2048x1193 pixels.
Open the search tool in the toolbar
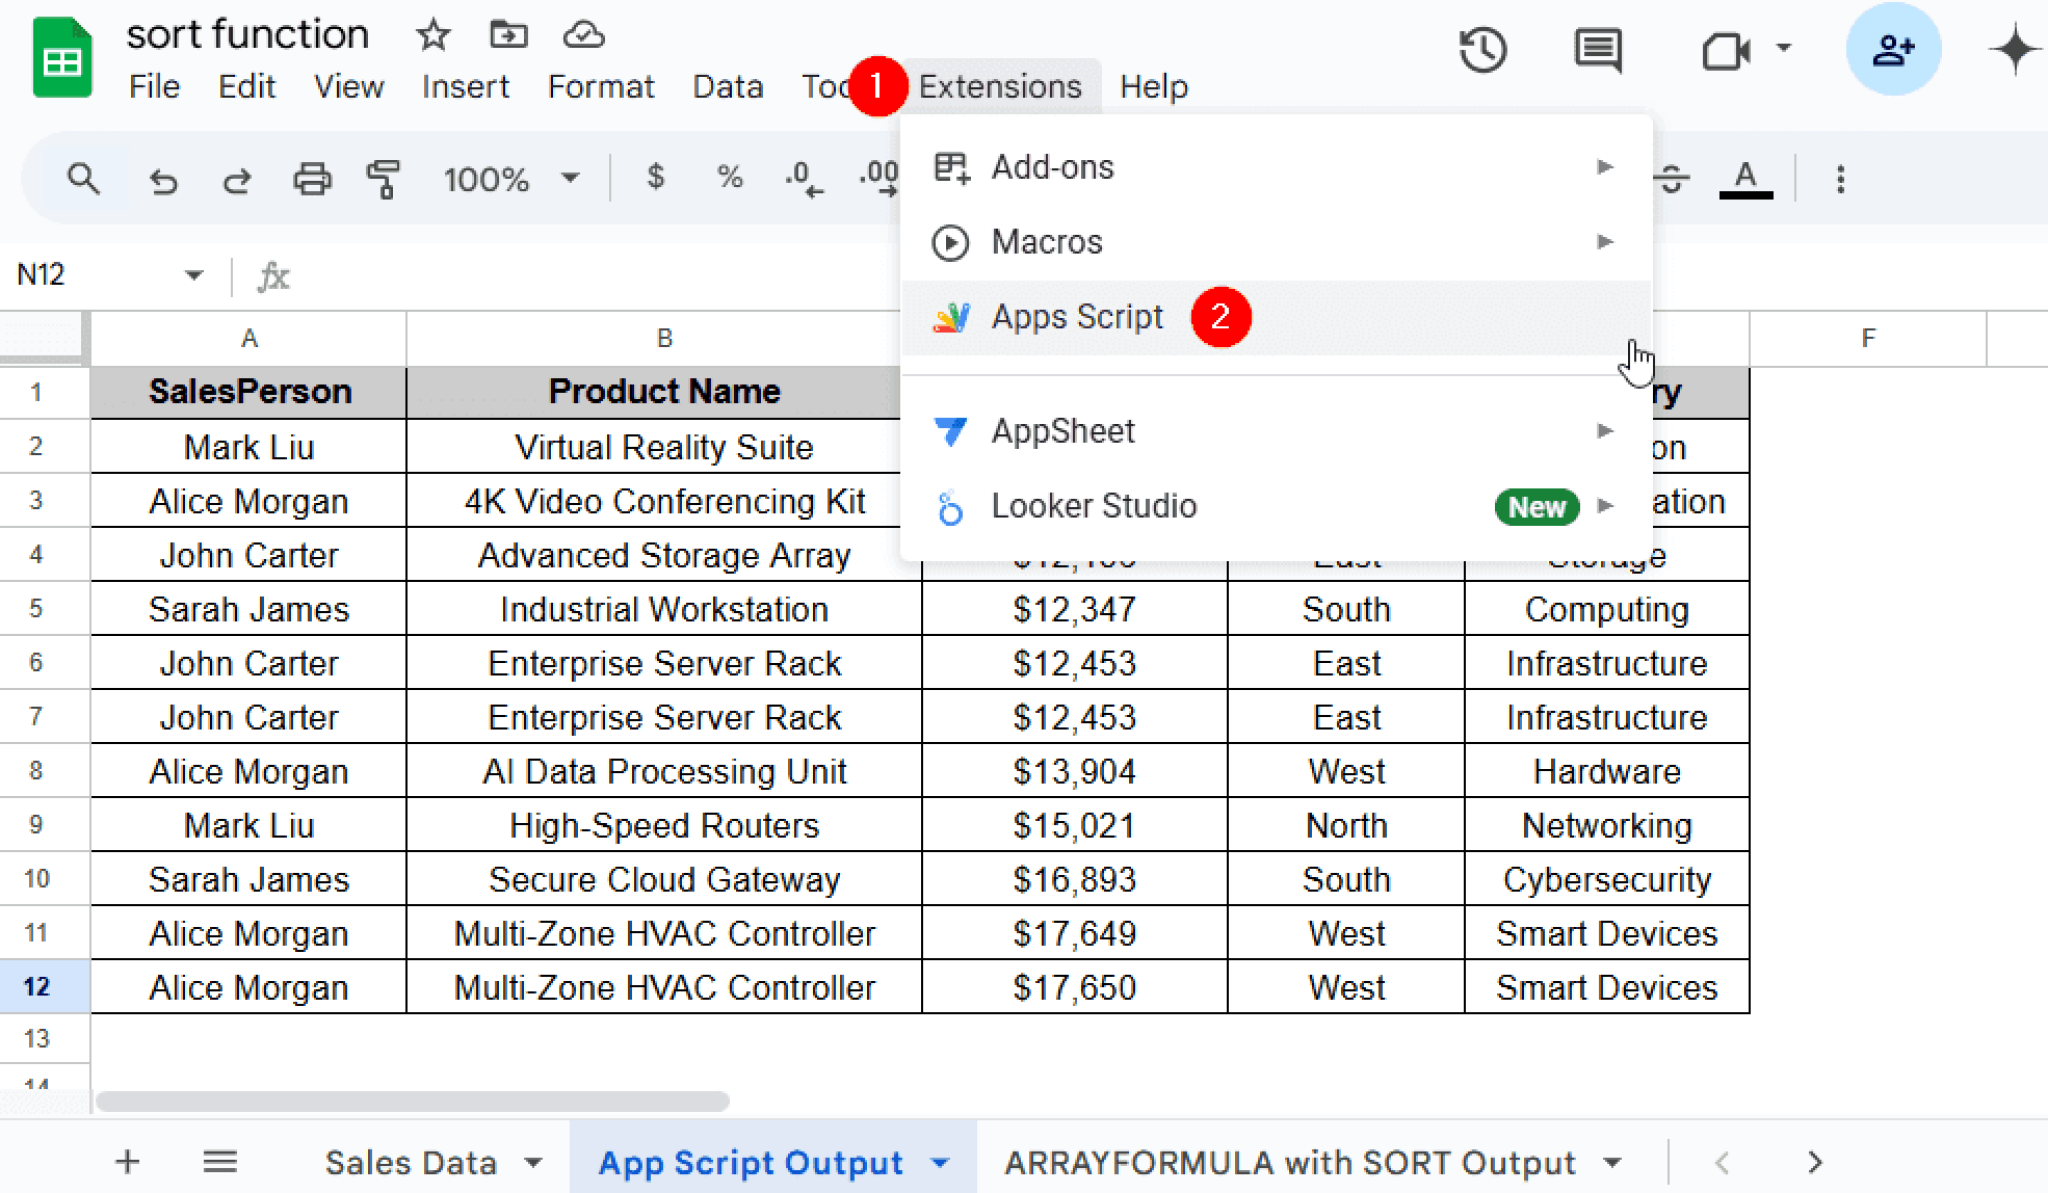(84, 179)
